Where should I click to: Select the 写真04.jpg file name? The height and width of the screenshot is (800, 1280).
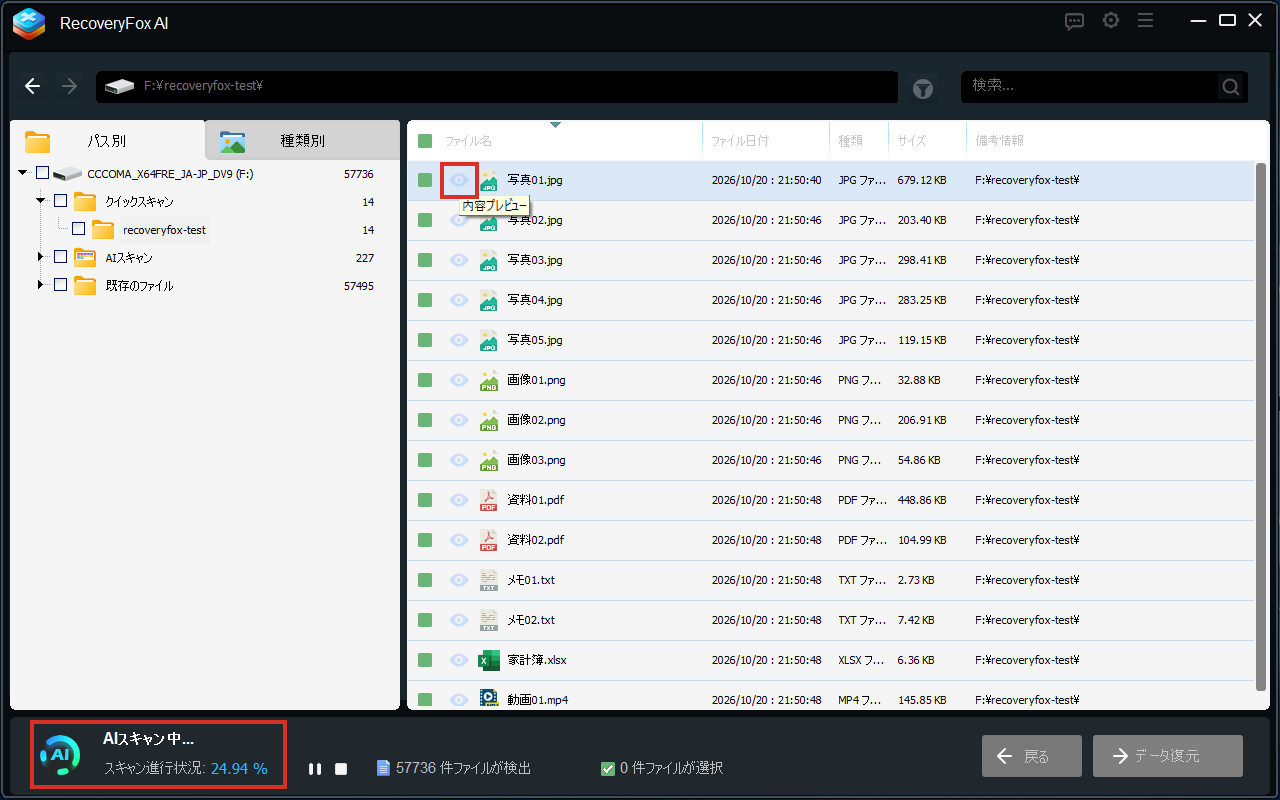[x=535, y=300]
